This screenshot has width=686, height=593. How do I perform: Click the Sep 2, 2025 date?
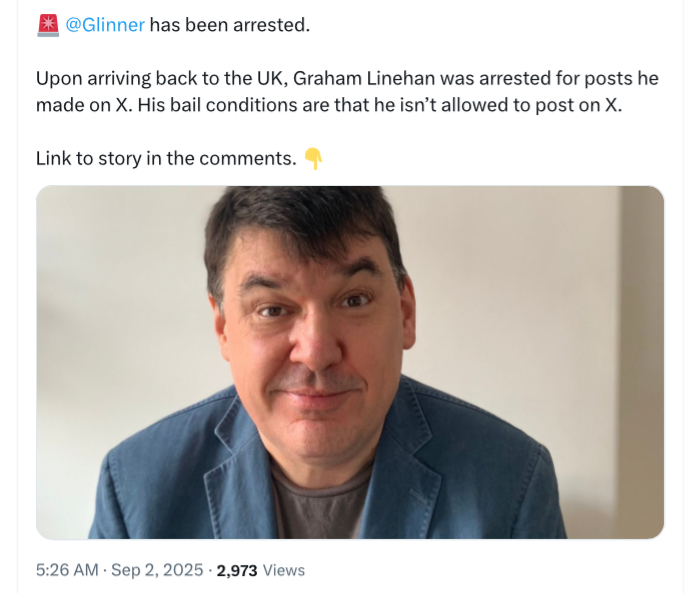coord(157,570)
